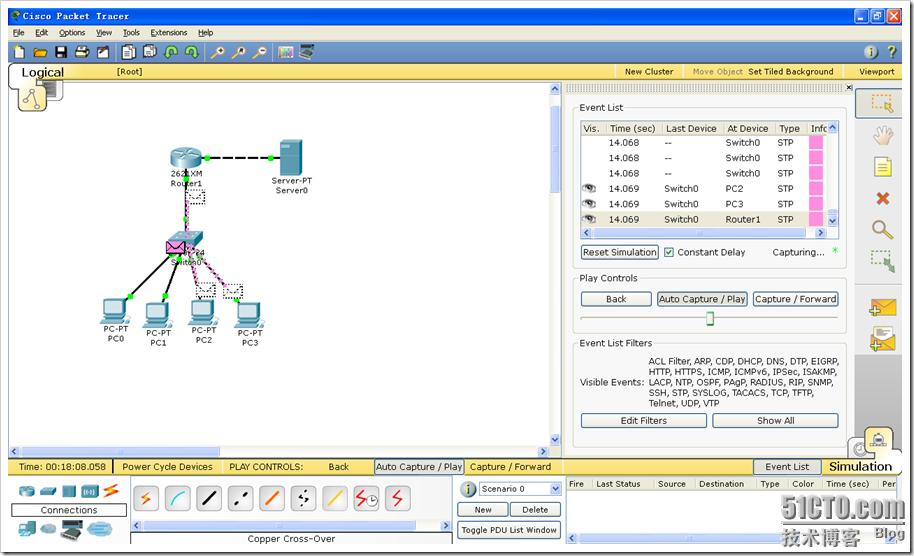Select the Move Layout hand tool
The width and height of the screenshot is (914, 556).
pos(883,136)
